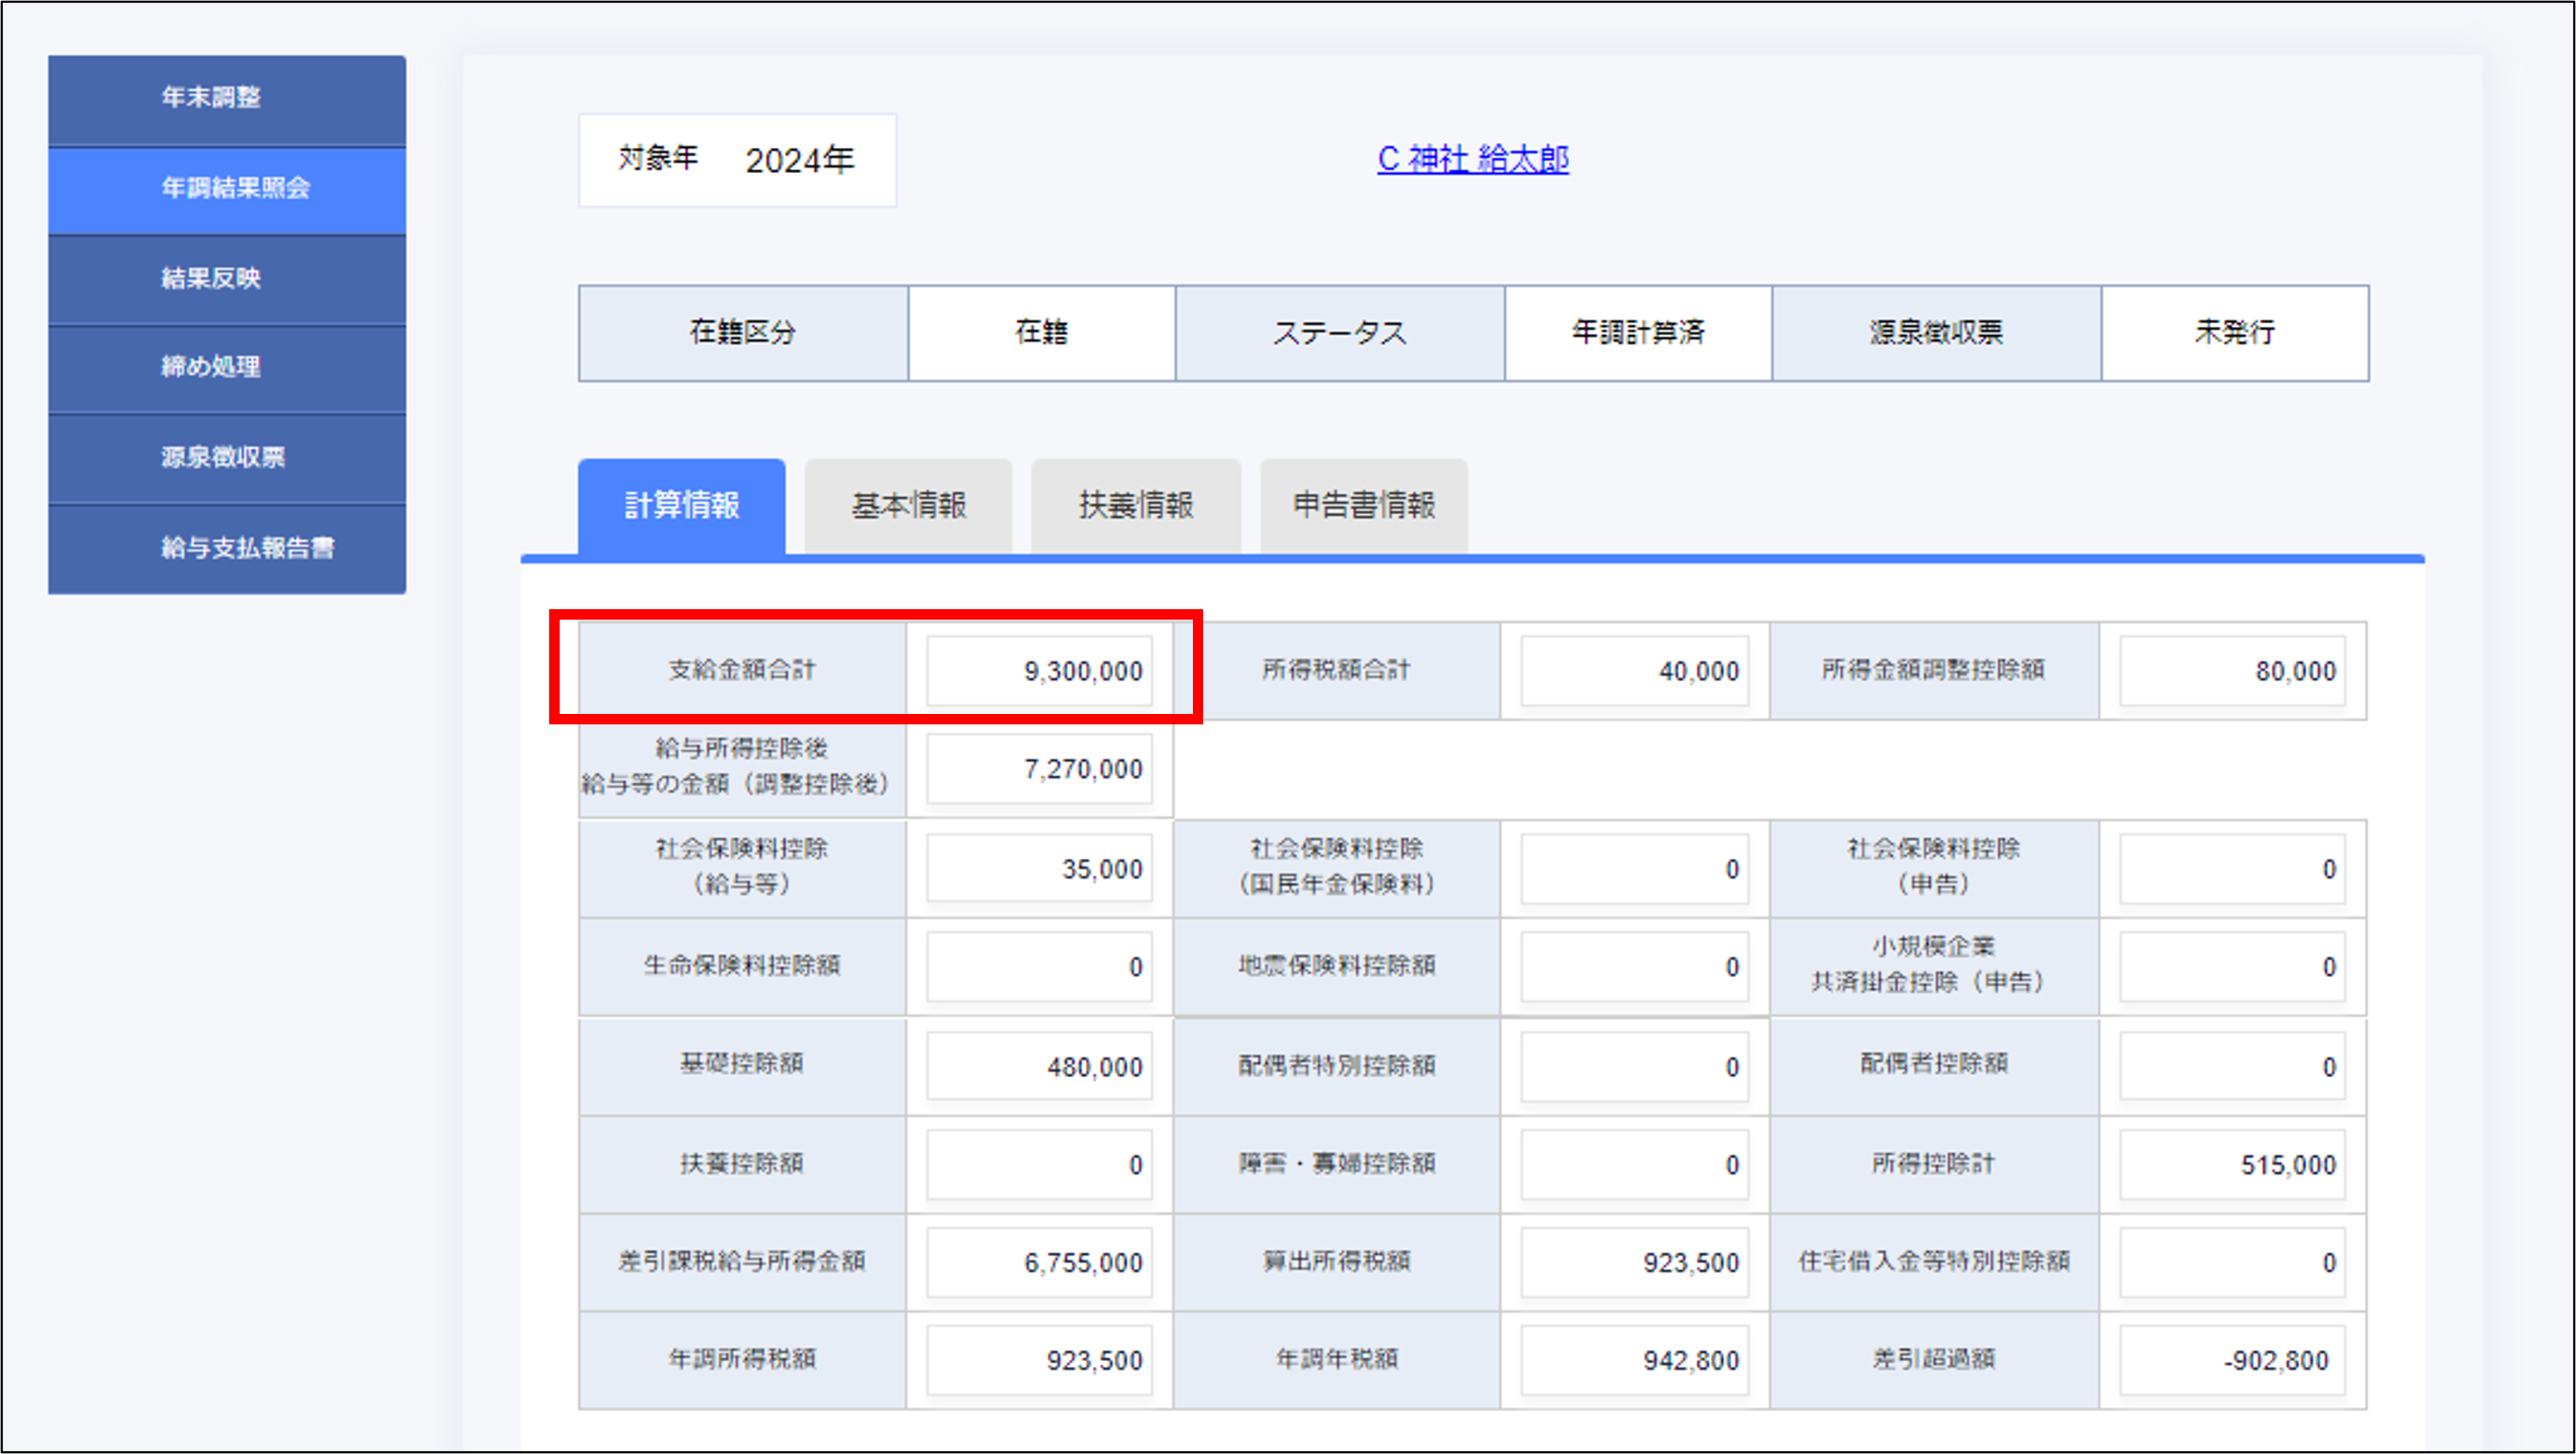Screen dimensions: 2576x1454
Task: Click 社会保険料控除(給与等) field showing 35,000
Action: tap(1039, 869)
